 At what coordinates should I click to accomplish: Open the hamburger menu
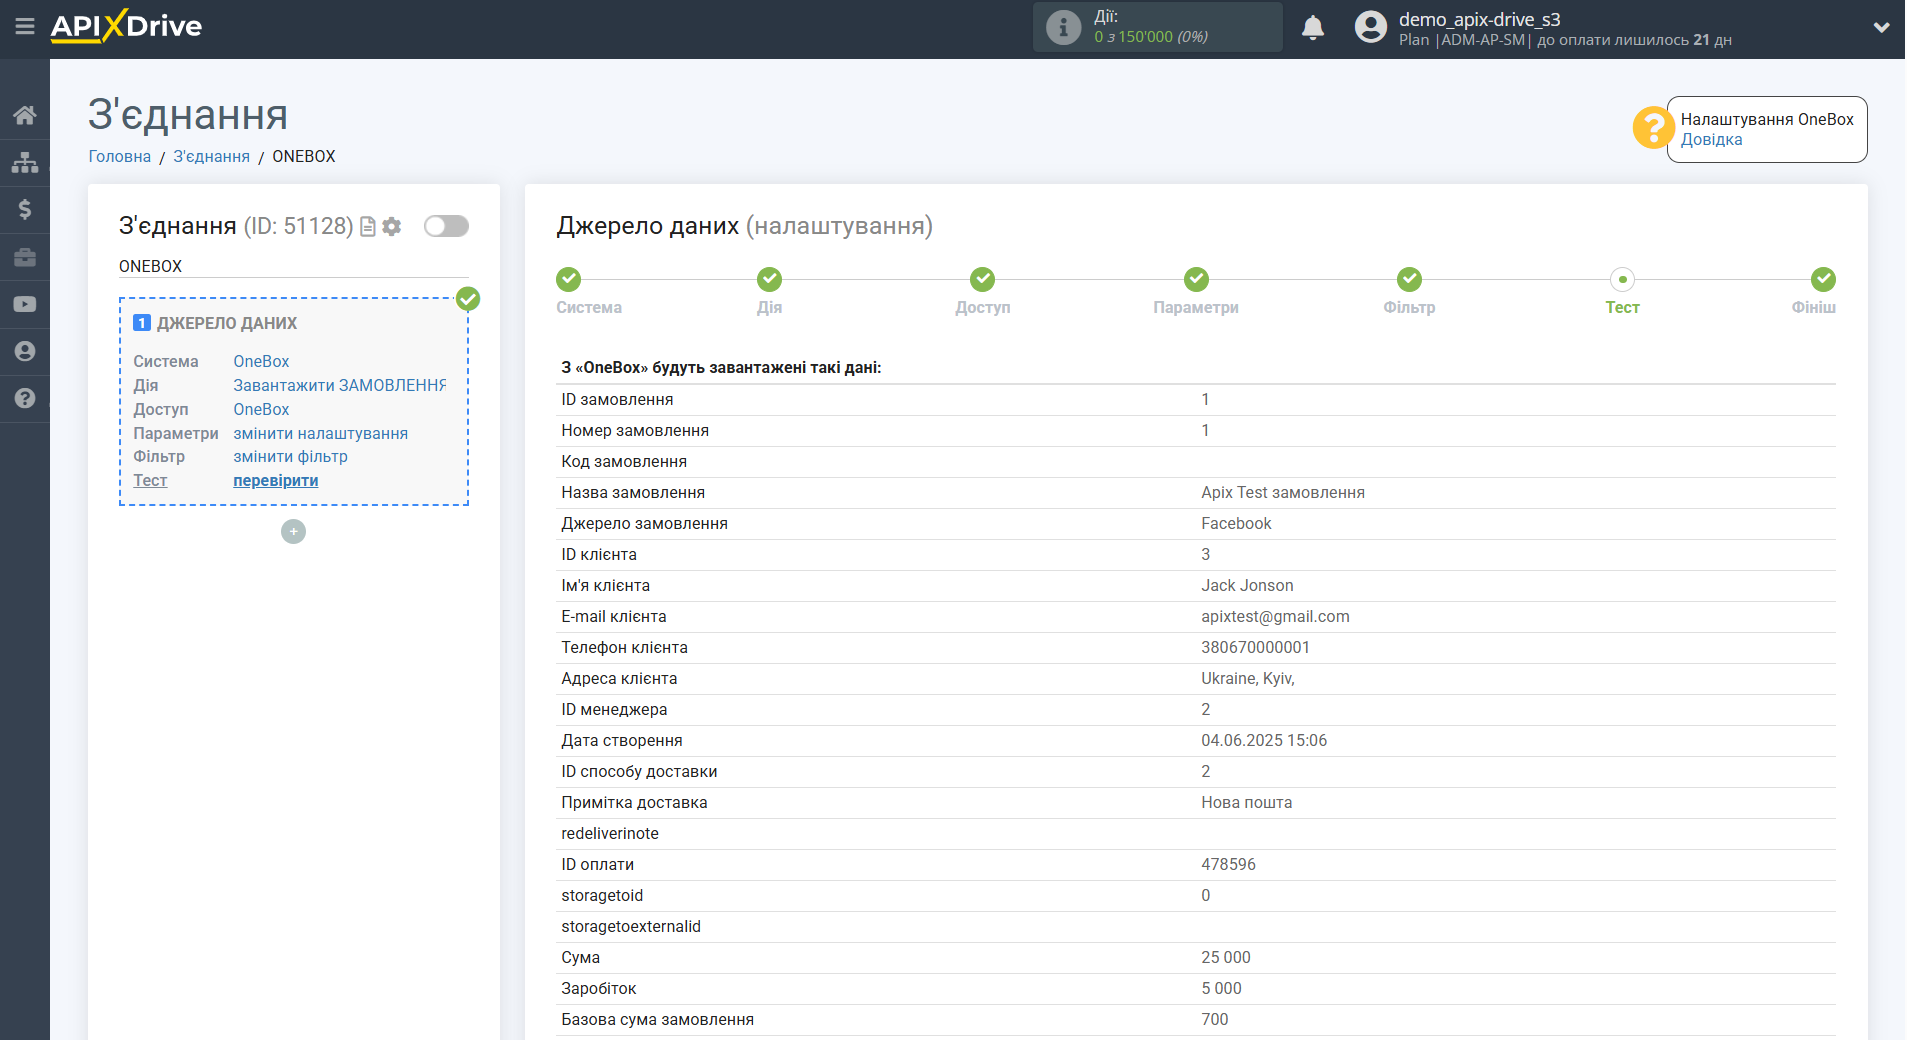[25, 27]
